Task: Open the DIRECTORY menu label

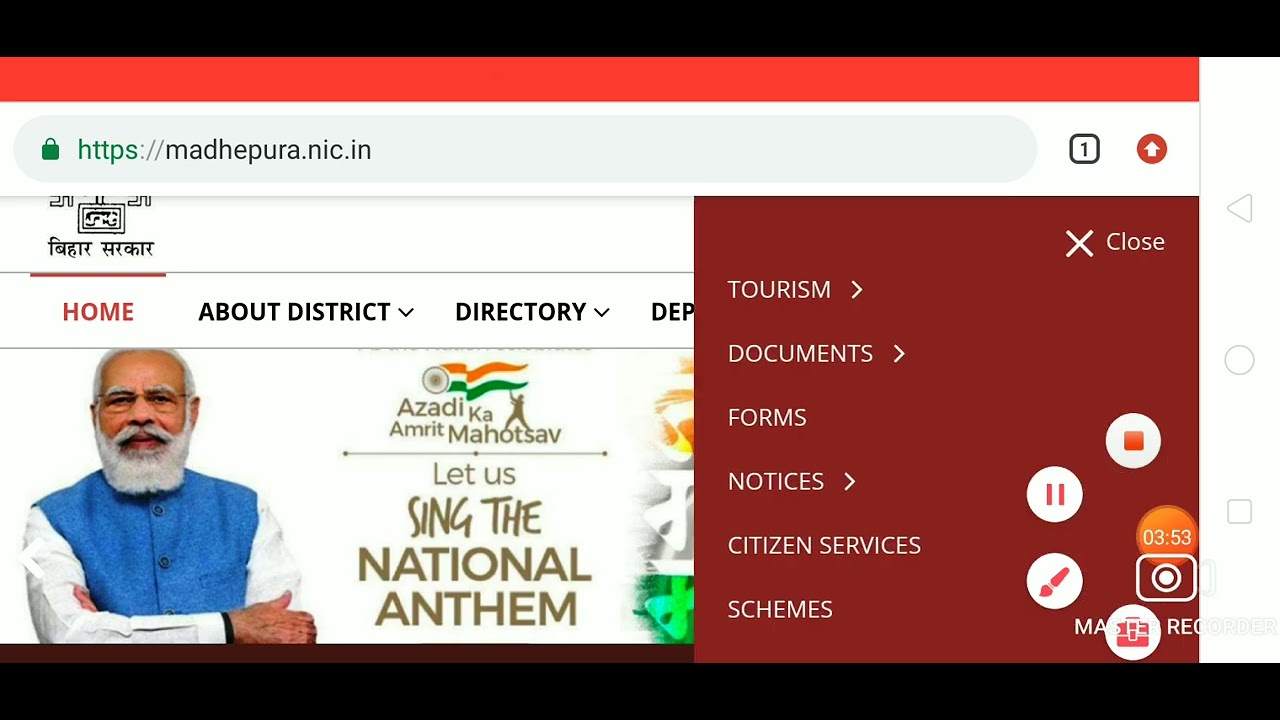Action: click(520, 312)
